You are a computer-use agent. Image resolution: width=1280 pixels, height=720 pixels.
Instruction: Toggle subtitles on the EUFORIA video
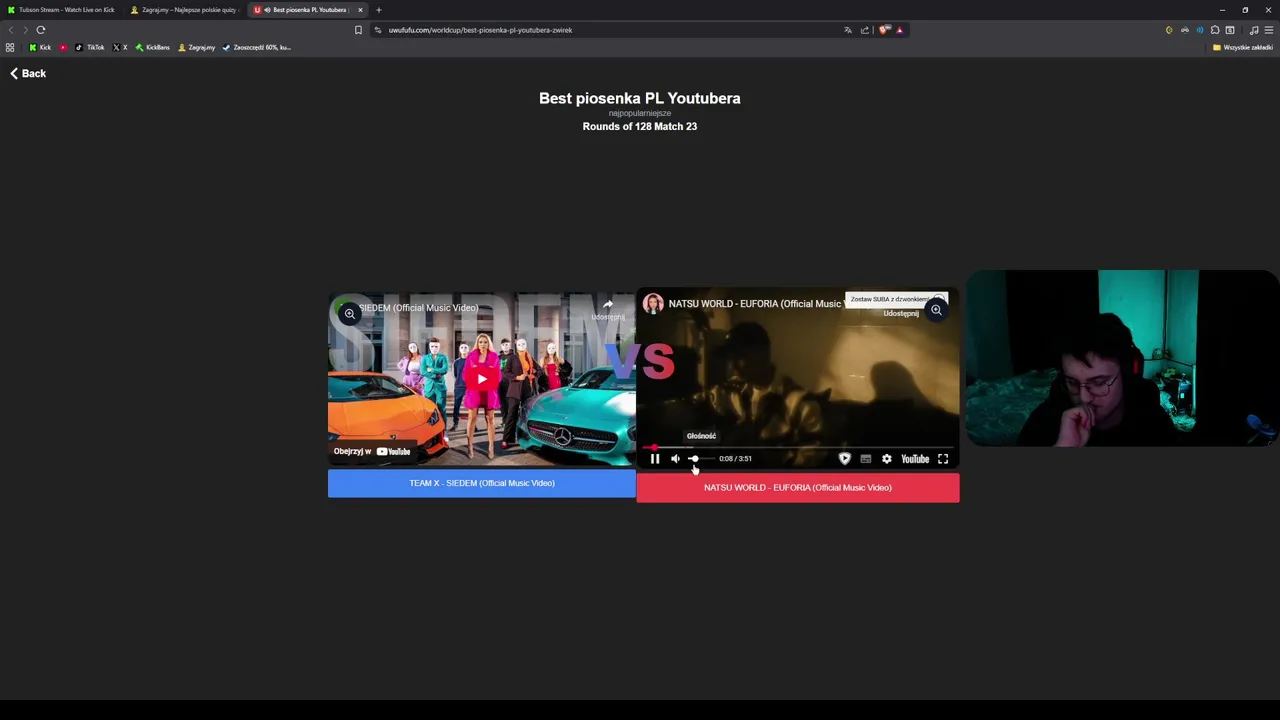(865, 459)
